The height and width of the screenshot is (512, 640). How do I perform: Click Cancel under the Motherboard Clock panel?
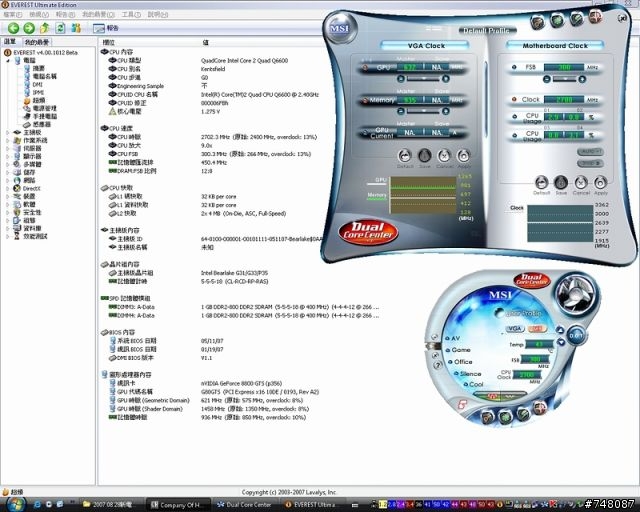point(581,185)
